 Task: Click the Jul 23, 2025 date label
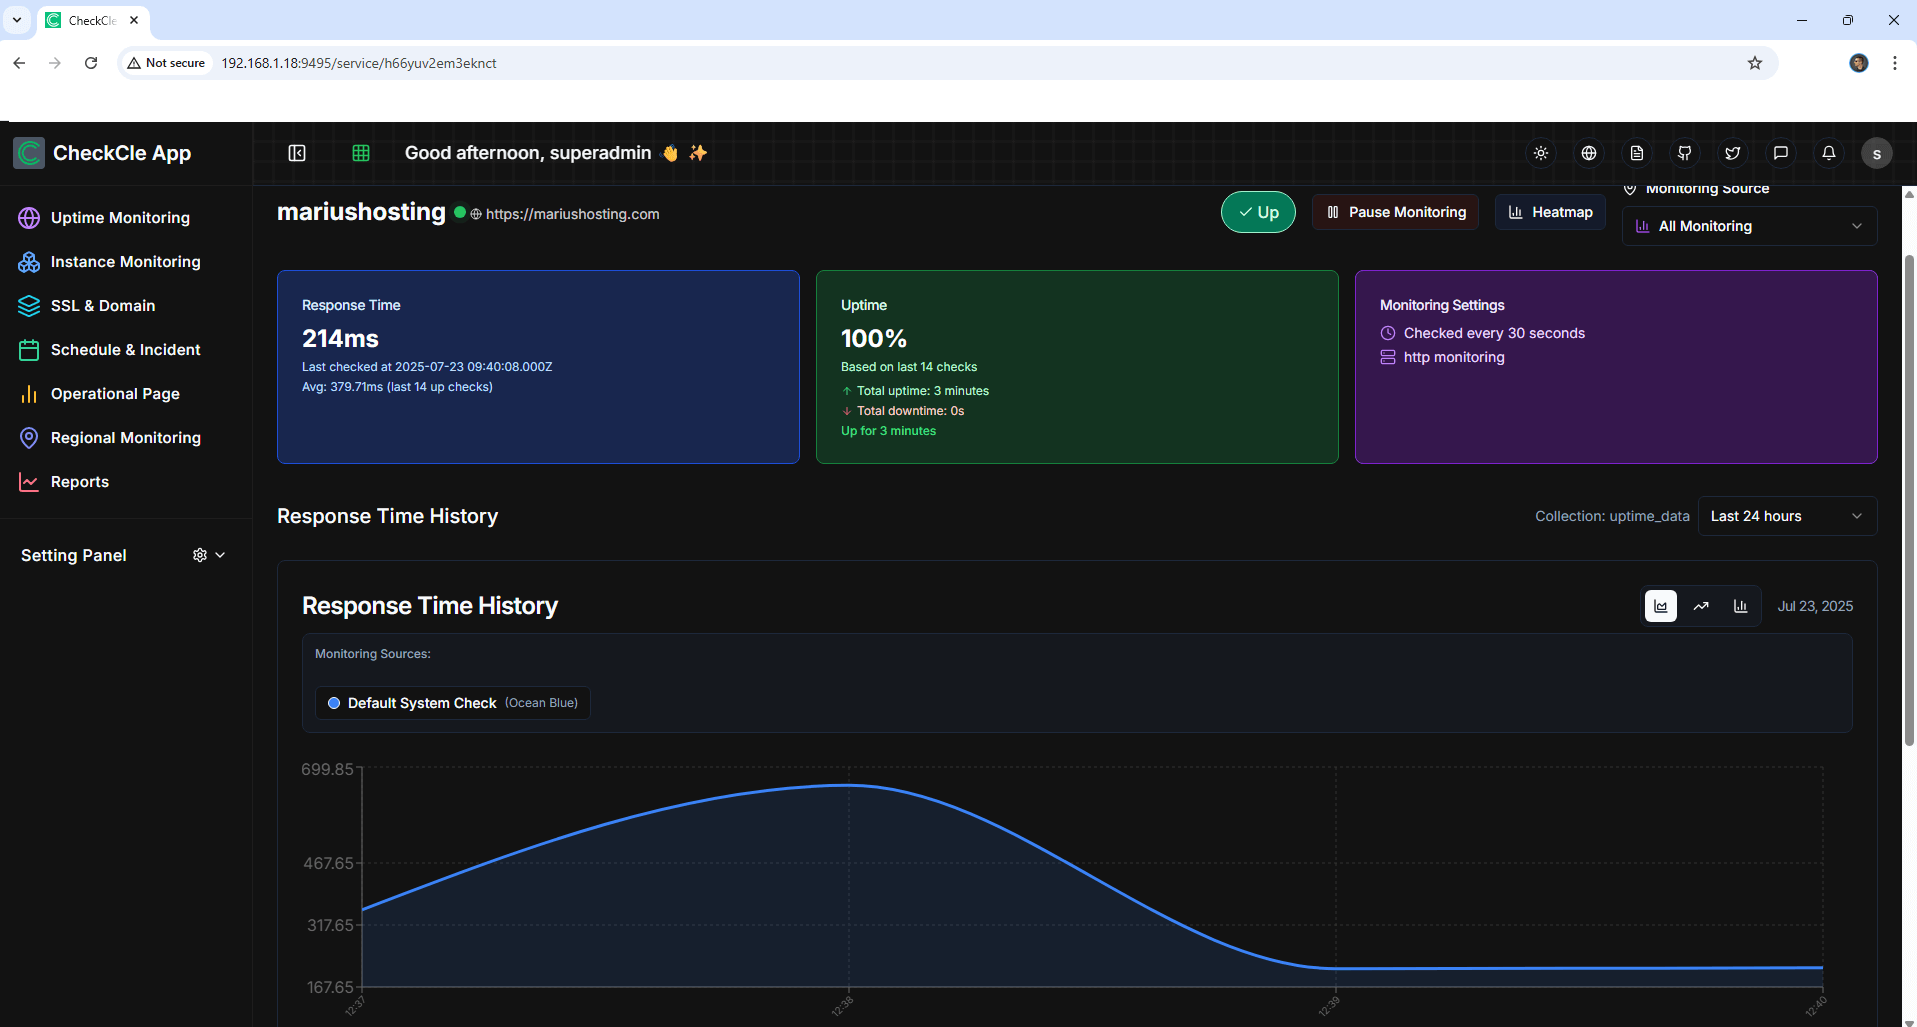pyautogui.click(x=1815, y=606)
